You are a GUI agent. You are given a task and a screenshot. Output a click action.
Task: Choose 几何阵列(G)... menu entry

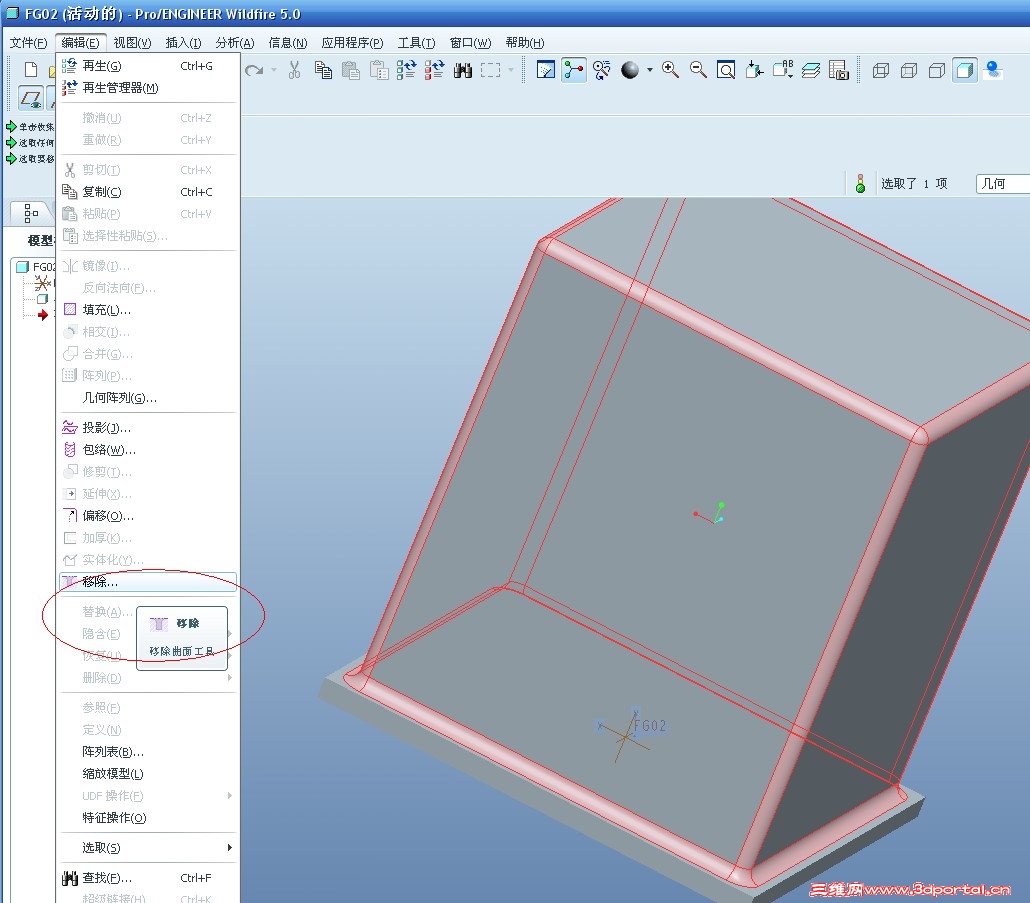pyautogui.click(x=147, y=397)
